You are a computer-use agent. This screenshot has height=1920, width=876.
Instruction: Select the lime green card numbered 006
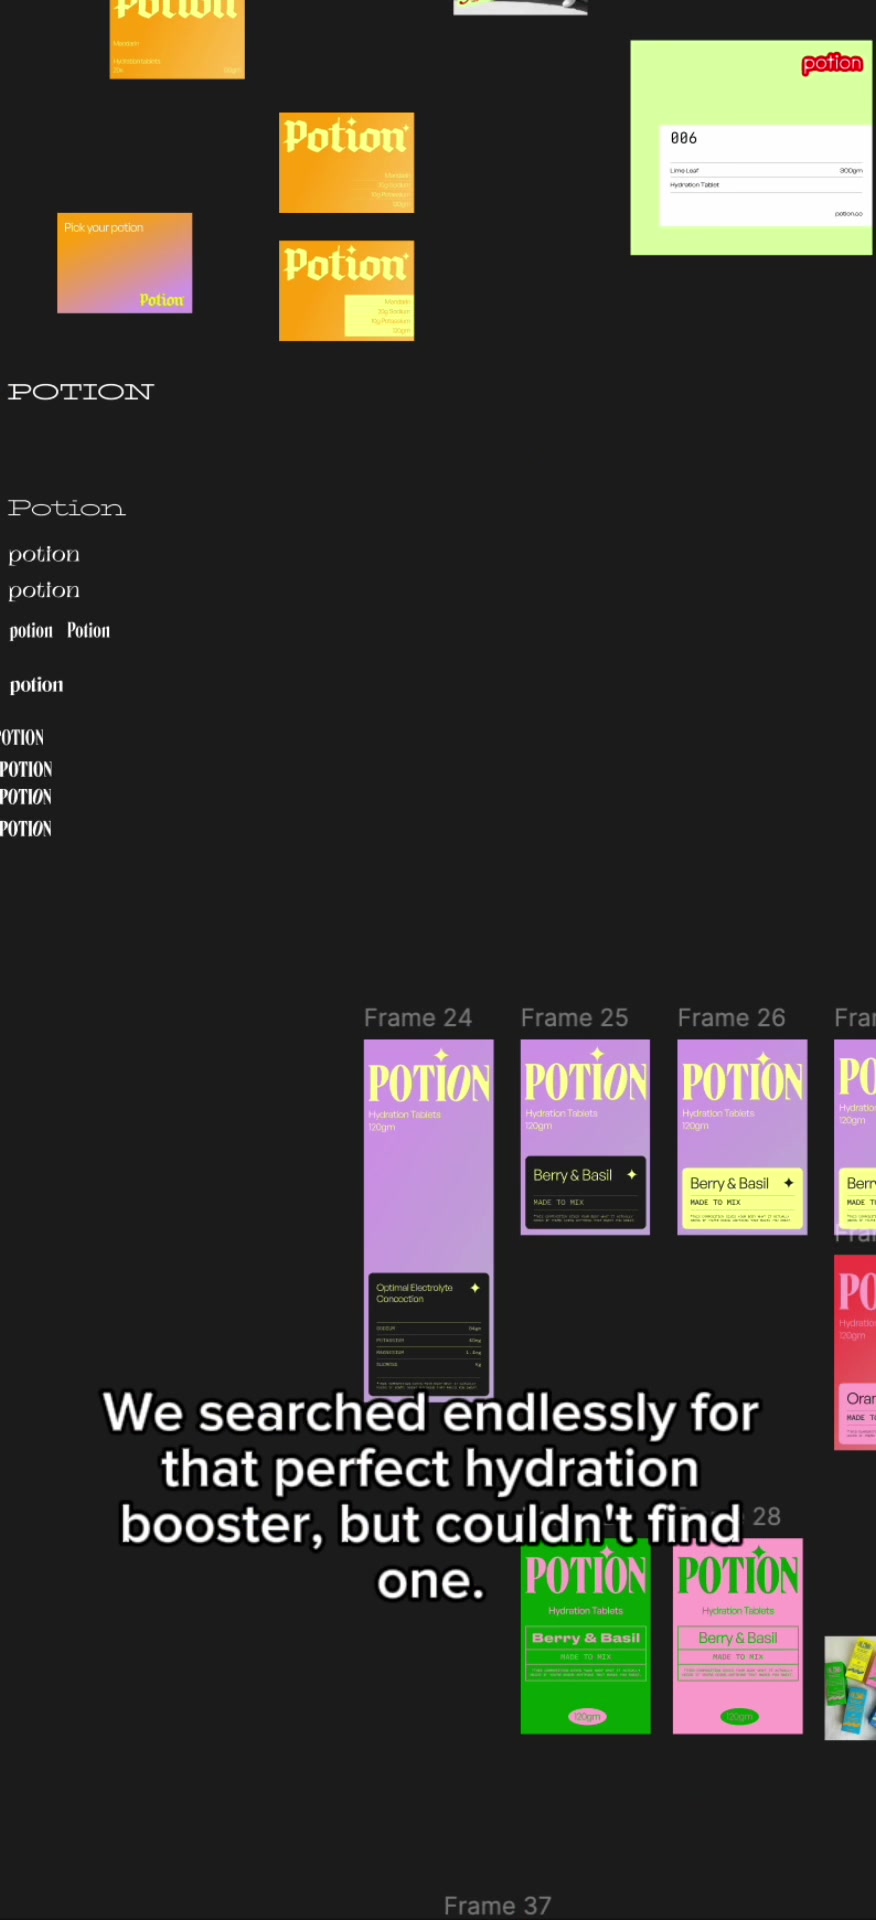pyautogui.click(x=751, y=148)
